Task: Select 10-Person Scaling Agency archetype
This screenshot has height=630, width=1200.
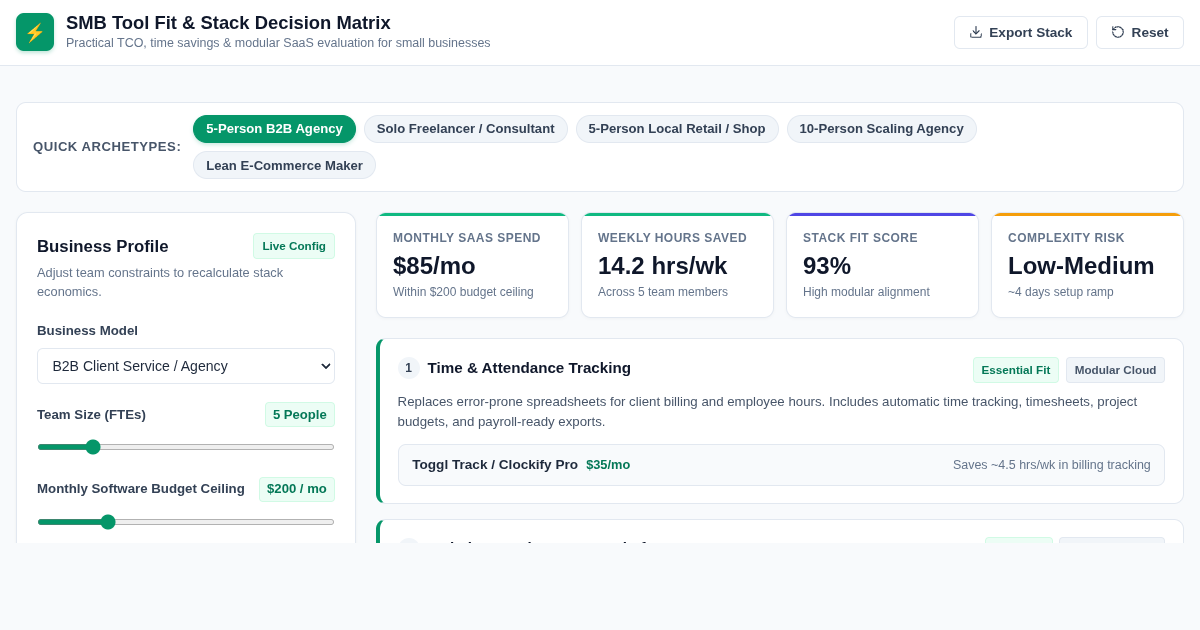Action: pyautogui.click(x=881, y=129)
